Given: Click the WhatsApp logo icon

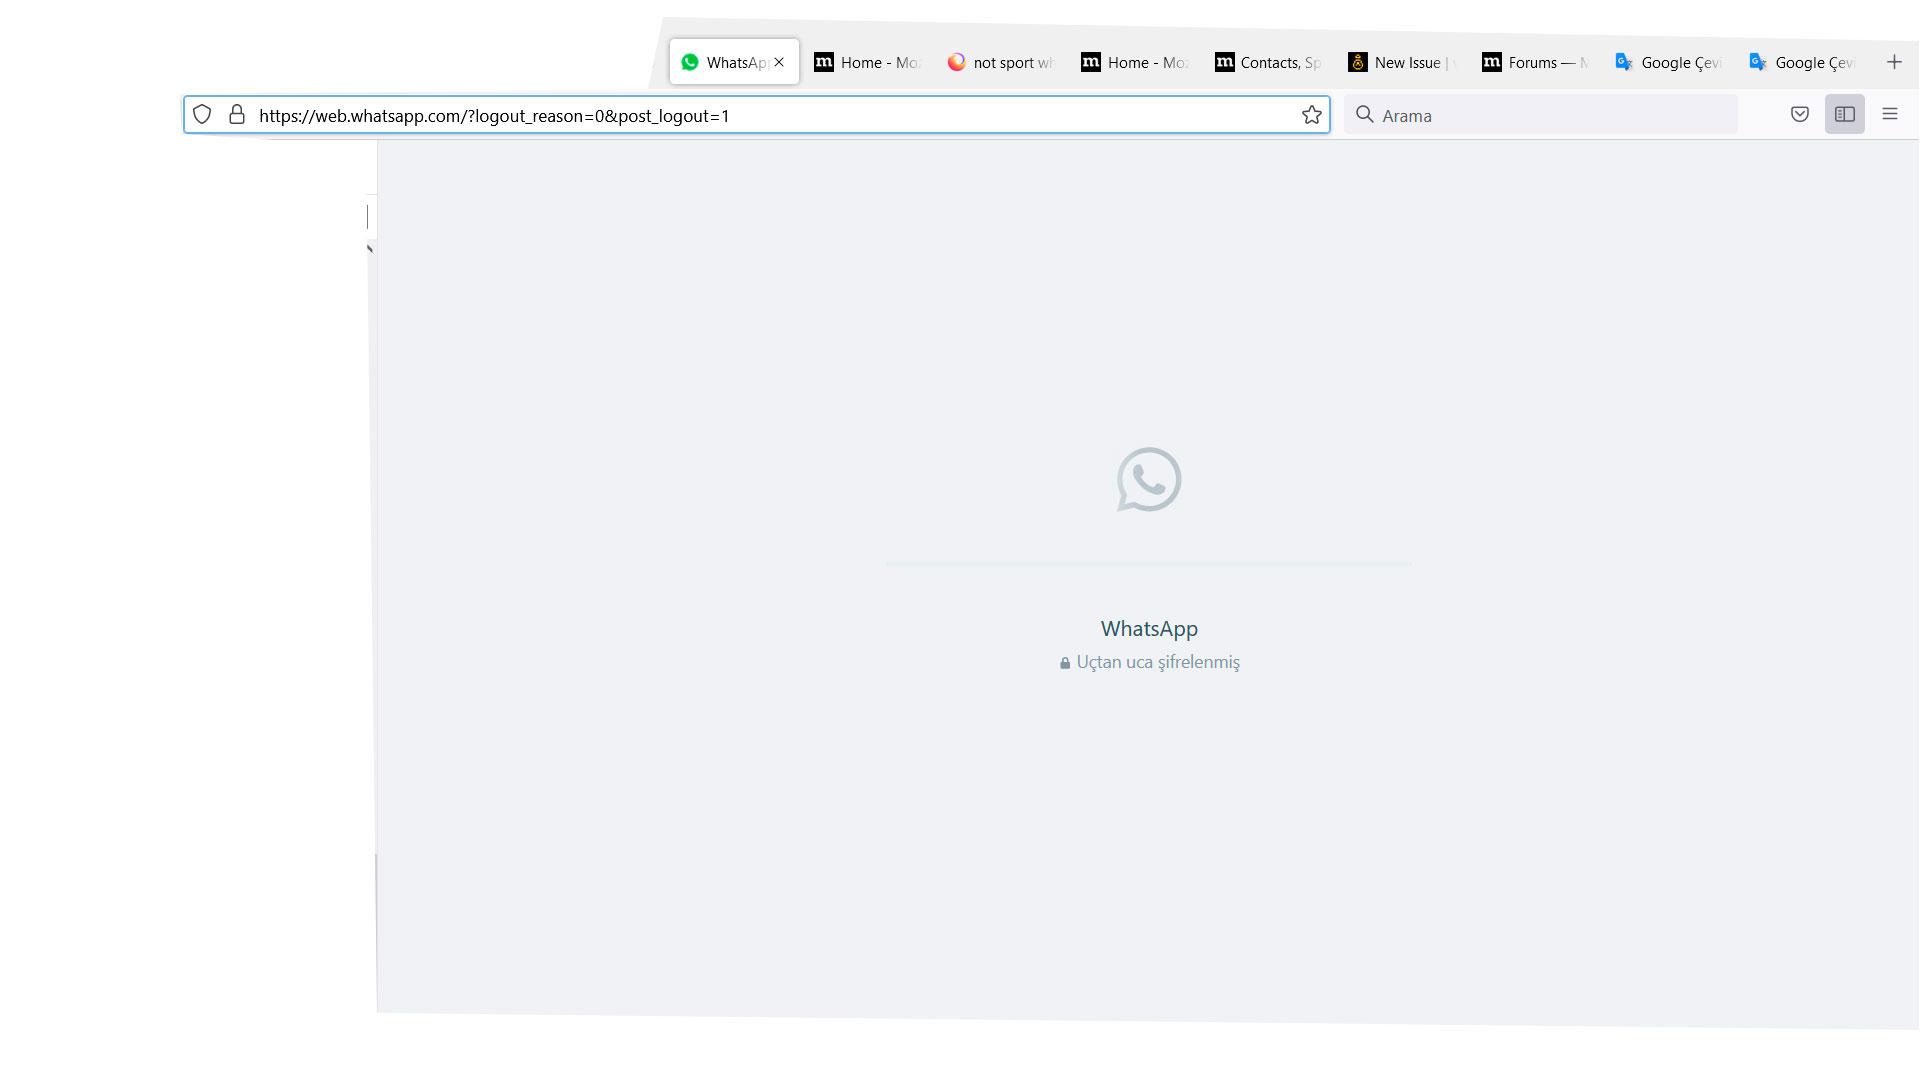Looking at the screenshot, I should [x=1147, y=479].
